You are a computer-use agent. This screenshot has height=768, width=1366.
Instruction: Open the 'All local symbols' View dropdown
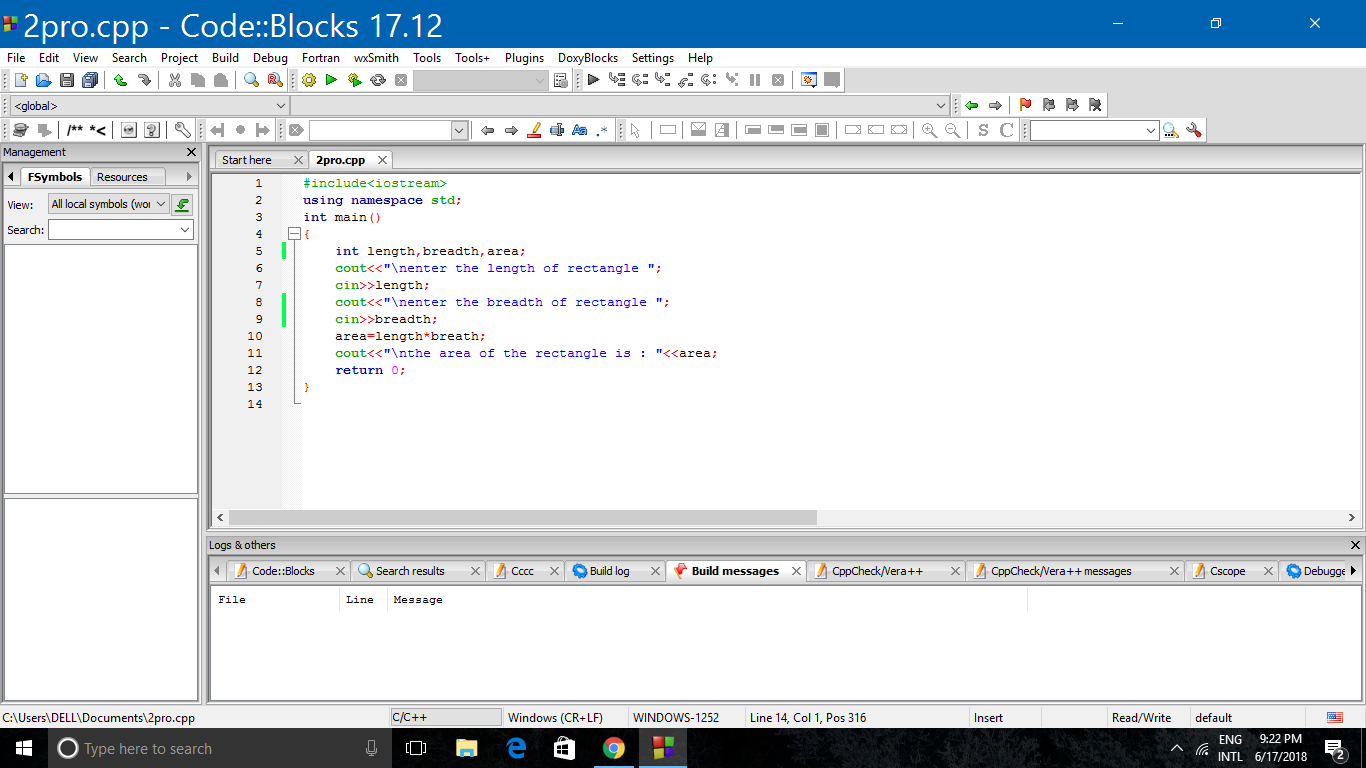click(x=163, y=204)
